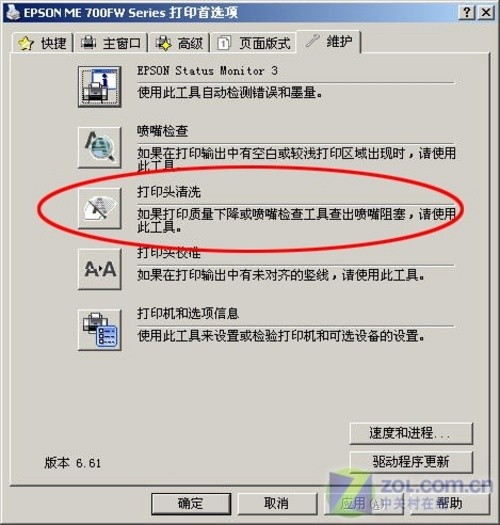
Task: Click the EPSON Status Monitor 3 label
Action: tap(207, 71)
